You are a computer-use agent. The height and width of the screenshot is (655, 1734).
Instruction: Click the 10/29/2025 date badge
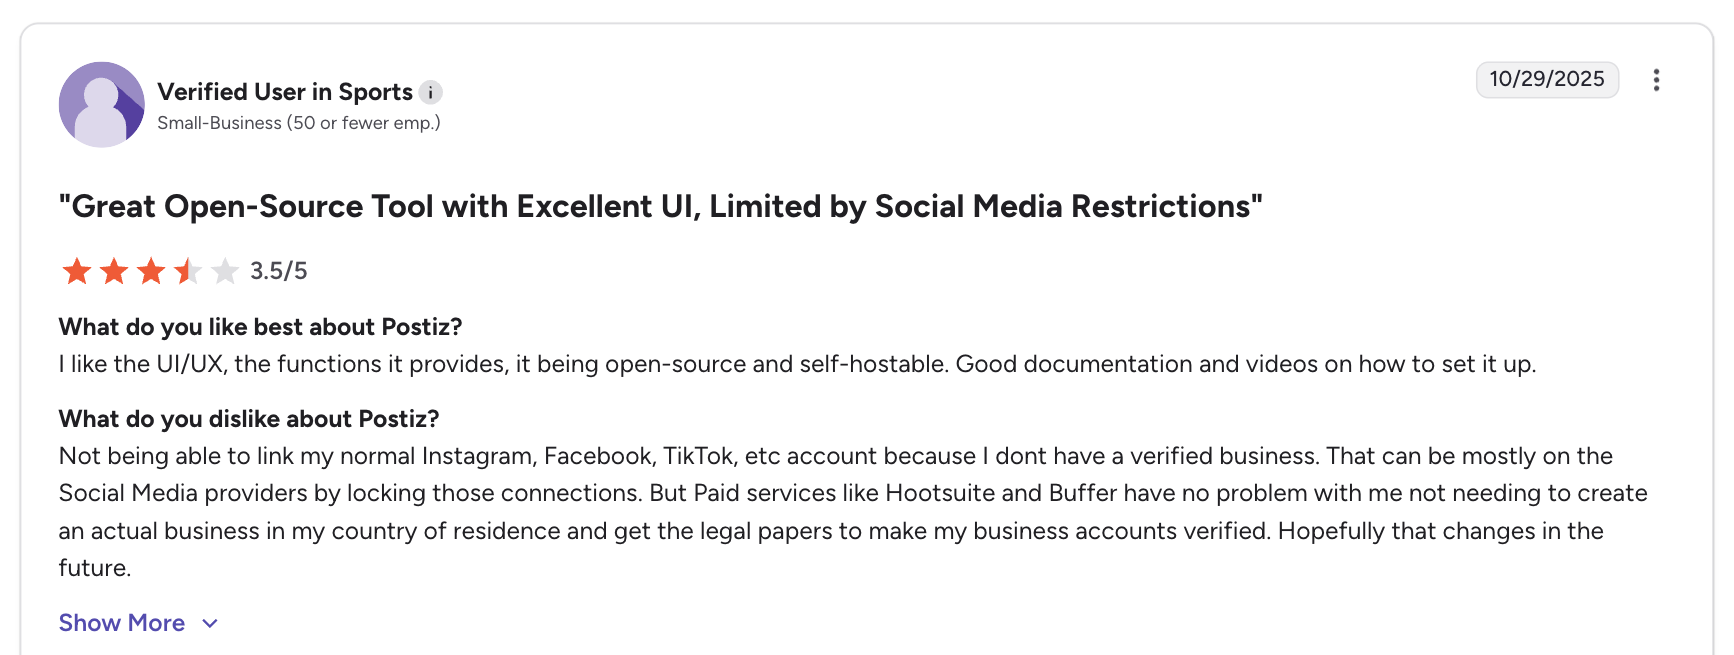pos(1547,79)
